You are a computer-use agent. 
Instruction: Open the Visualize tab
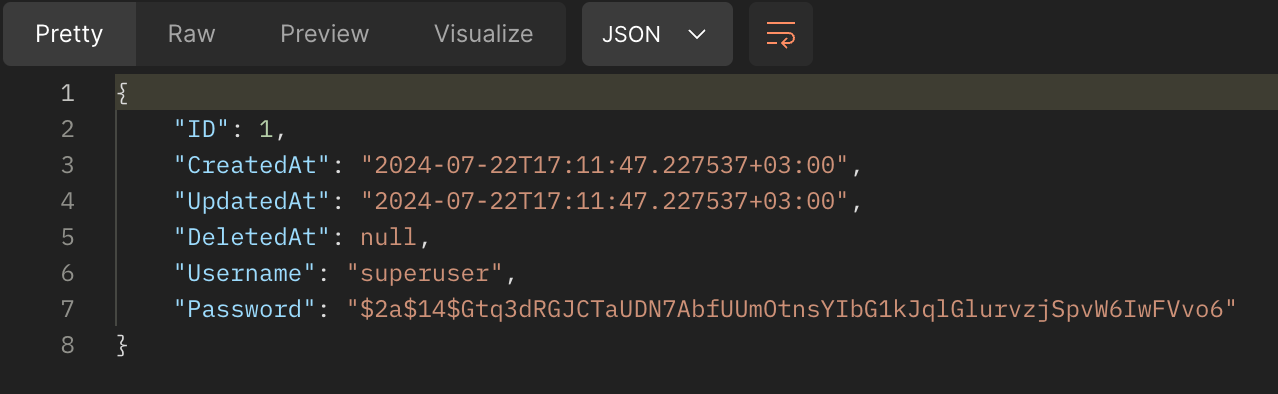(x=483, y=34)
